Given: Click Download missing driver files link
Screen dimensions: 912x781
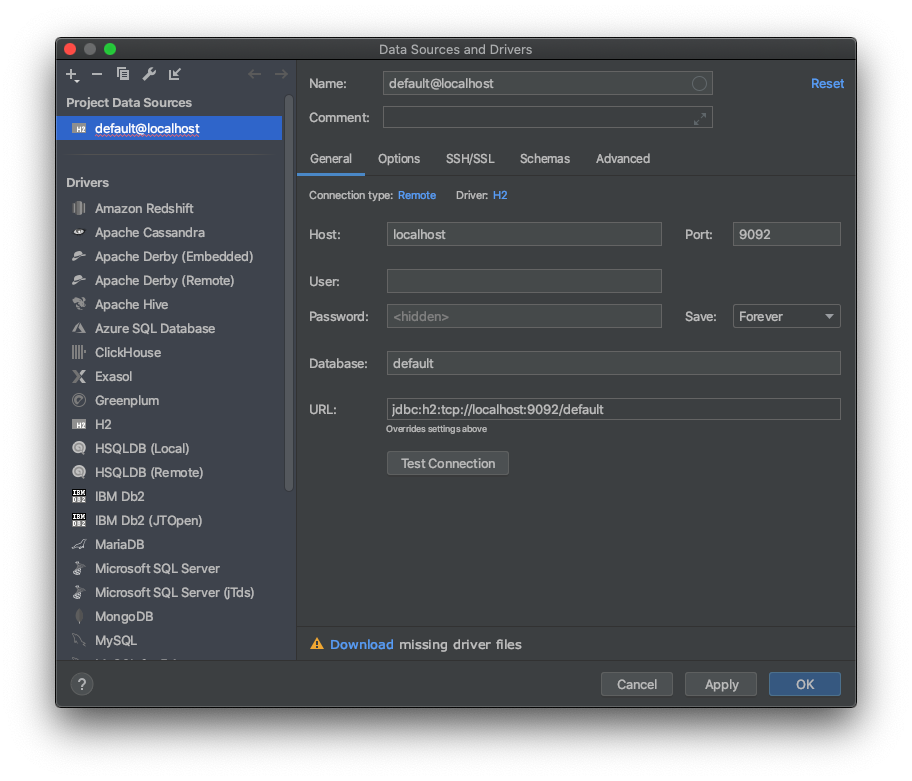Looking at the screenshot, I should 362,644.
